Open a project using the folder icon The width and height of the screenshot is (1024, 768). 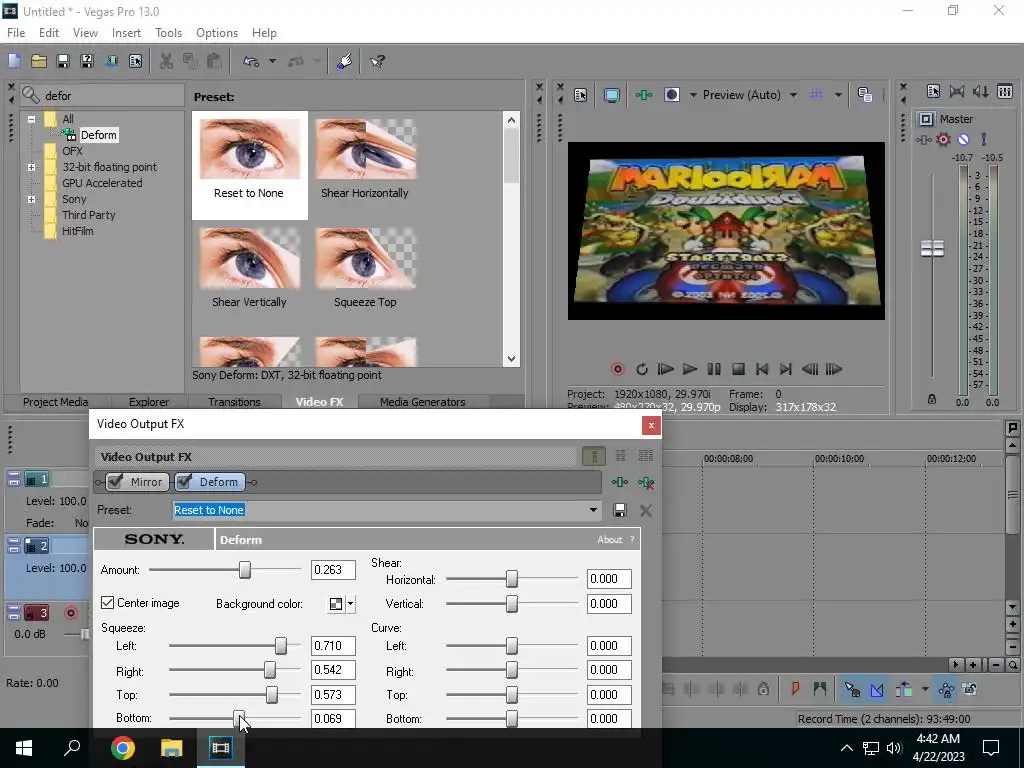(39, 61)
